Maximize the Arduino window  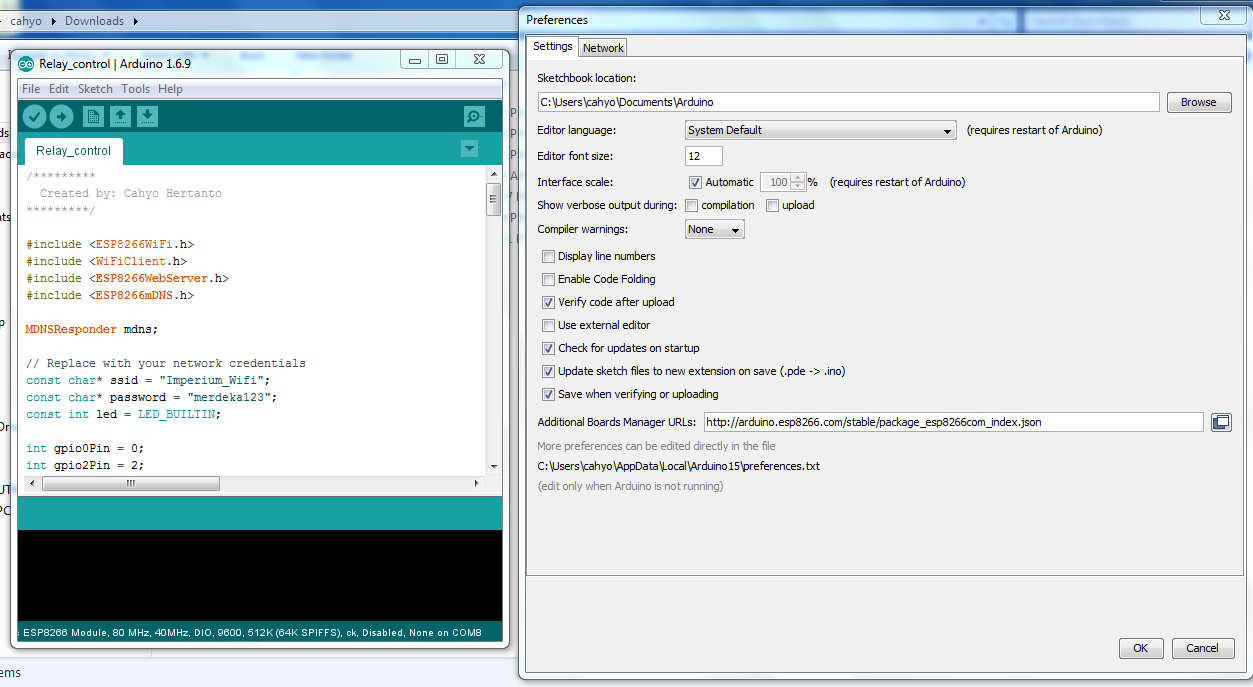tap(442, 60)
